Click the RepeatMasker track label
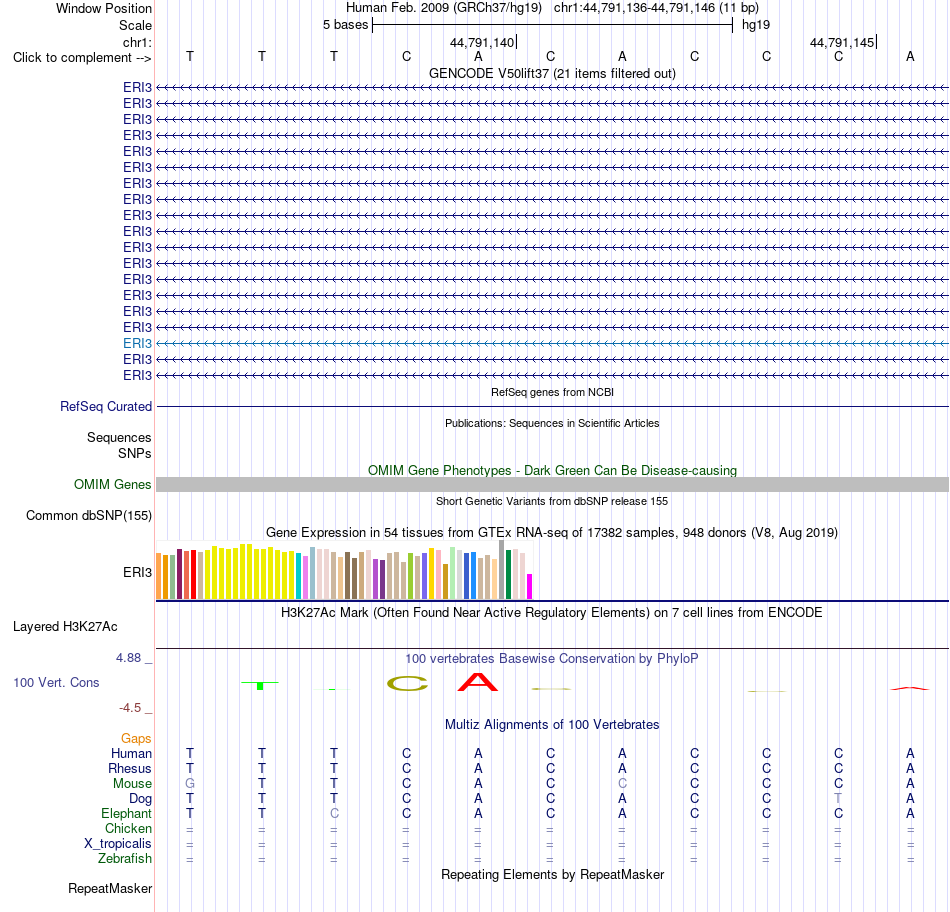The width and height of the screenshot is (950, 912). (110, 888)
